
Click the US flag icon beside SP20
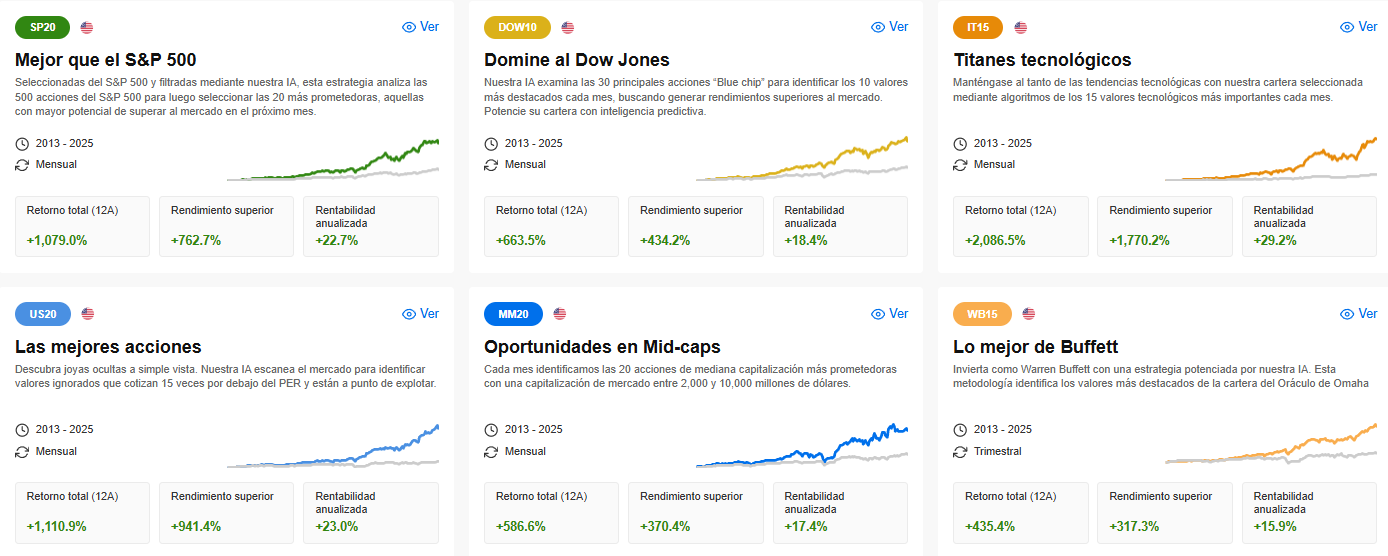[x=87, y=27]
